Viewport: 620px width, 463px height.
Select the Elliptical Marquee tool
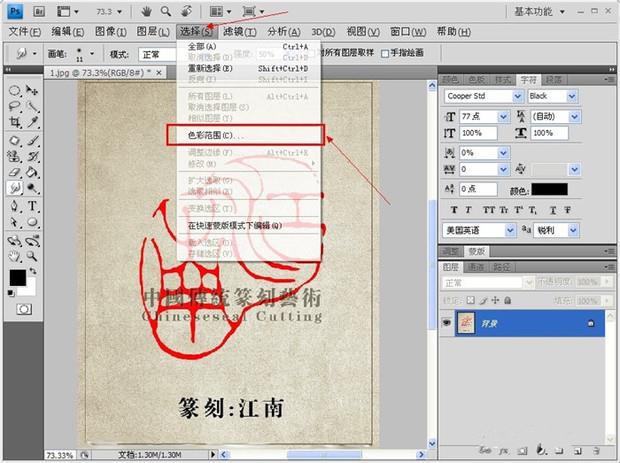(15, 91)
